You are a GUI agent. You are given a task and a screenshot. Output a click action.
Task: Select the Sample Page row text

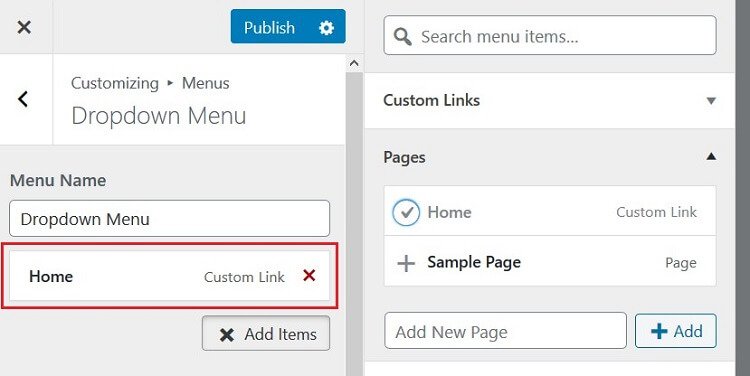click(474, 262)
